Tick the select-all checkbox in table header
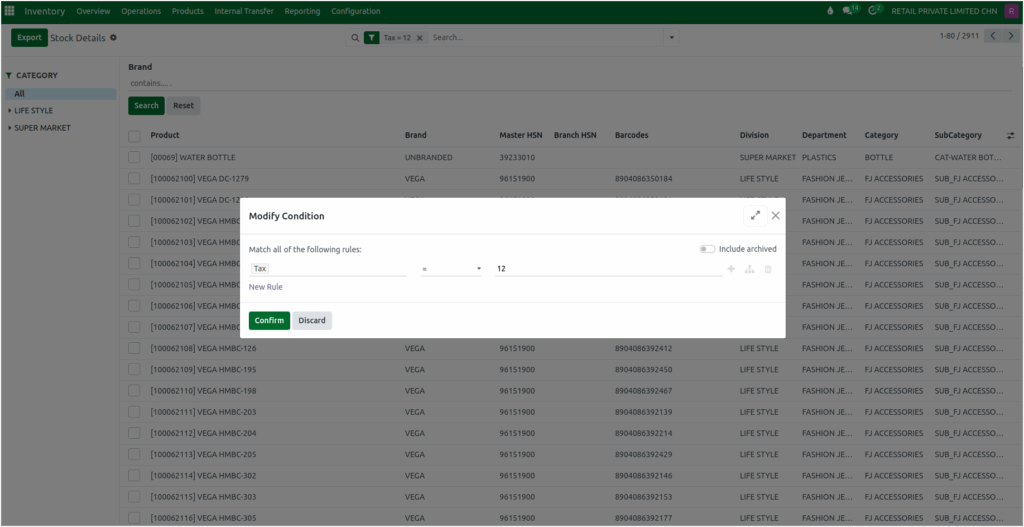The height and width of the screenshot is (527, 1024). (134, 136)
